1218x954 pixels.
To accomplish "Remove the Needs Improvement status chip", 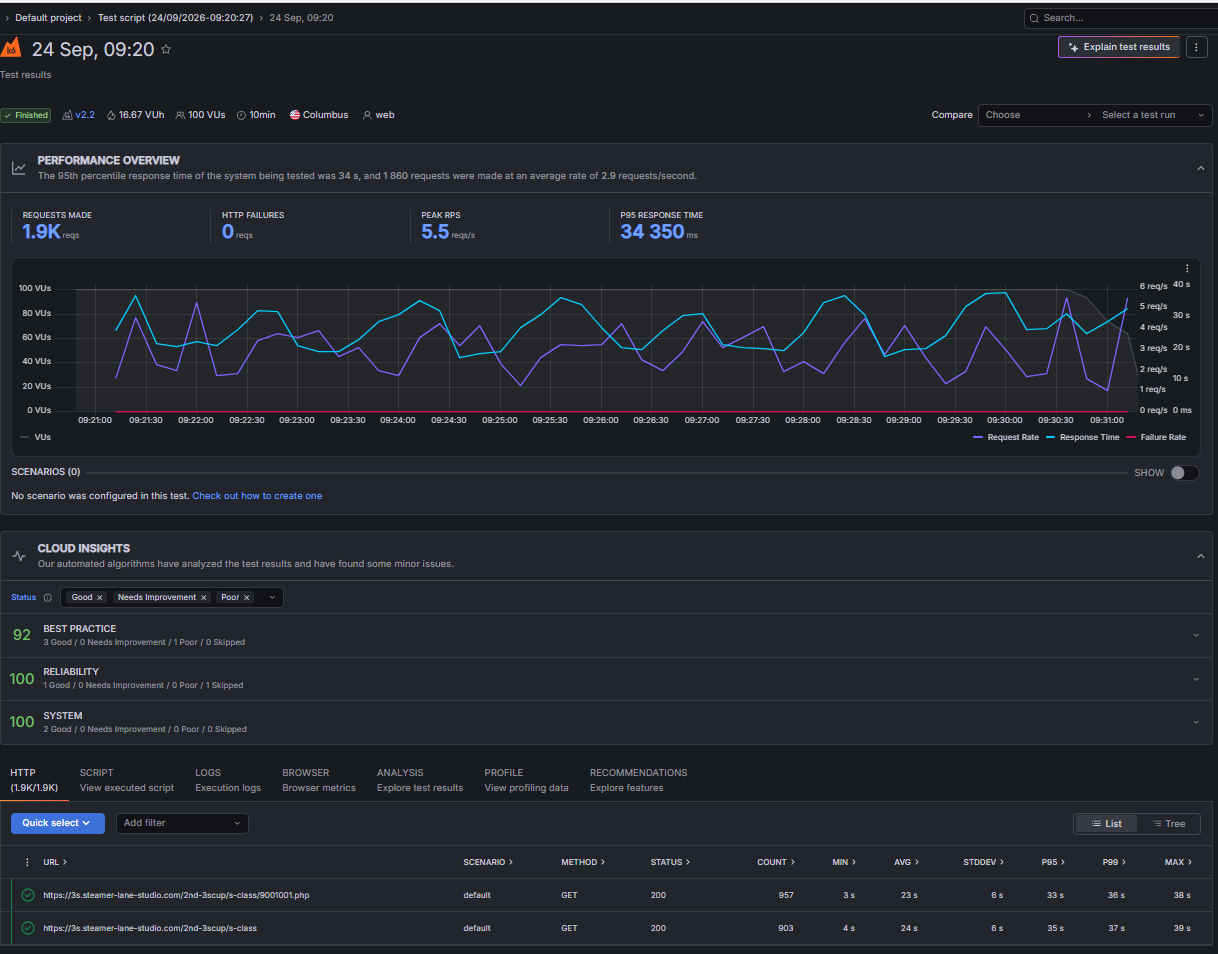I will 204,598.
